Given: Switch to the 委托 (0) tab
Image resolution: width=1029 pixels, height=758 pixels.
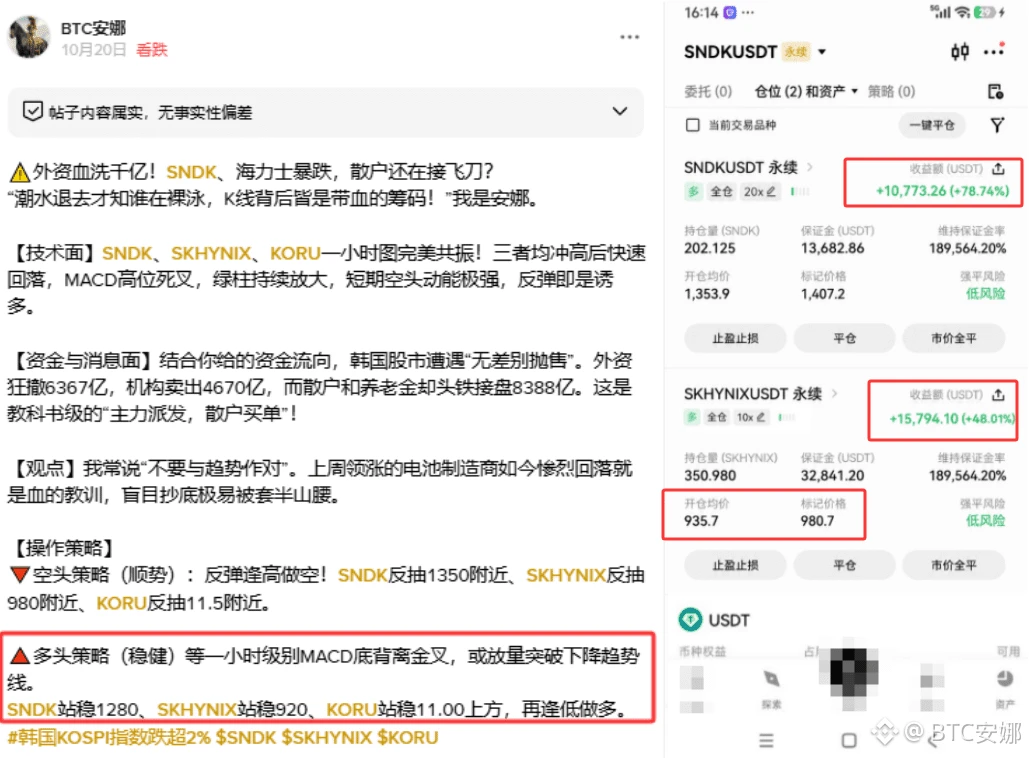Looking at the screenshot, I should [708, 91].
